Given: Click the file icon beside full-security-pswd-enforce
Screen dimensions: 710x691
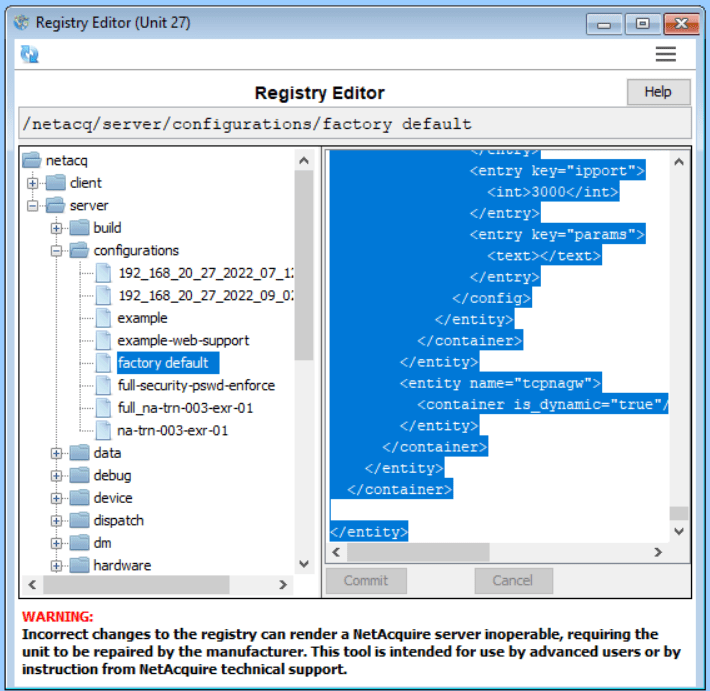Looking at the screenshot, I should click(103, 385).
